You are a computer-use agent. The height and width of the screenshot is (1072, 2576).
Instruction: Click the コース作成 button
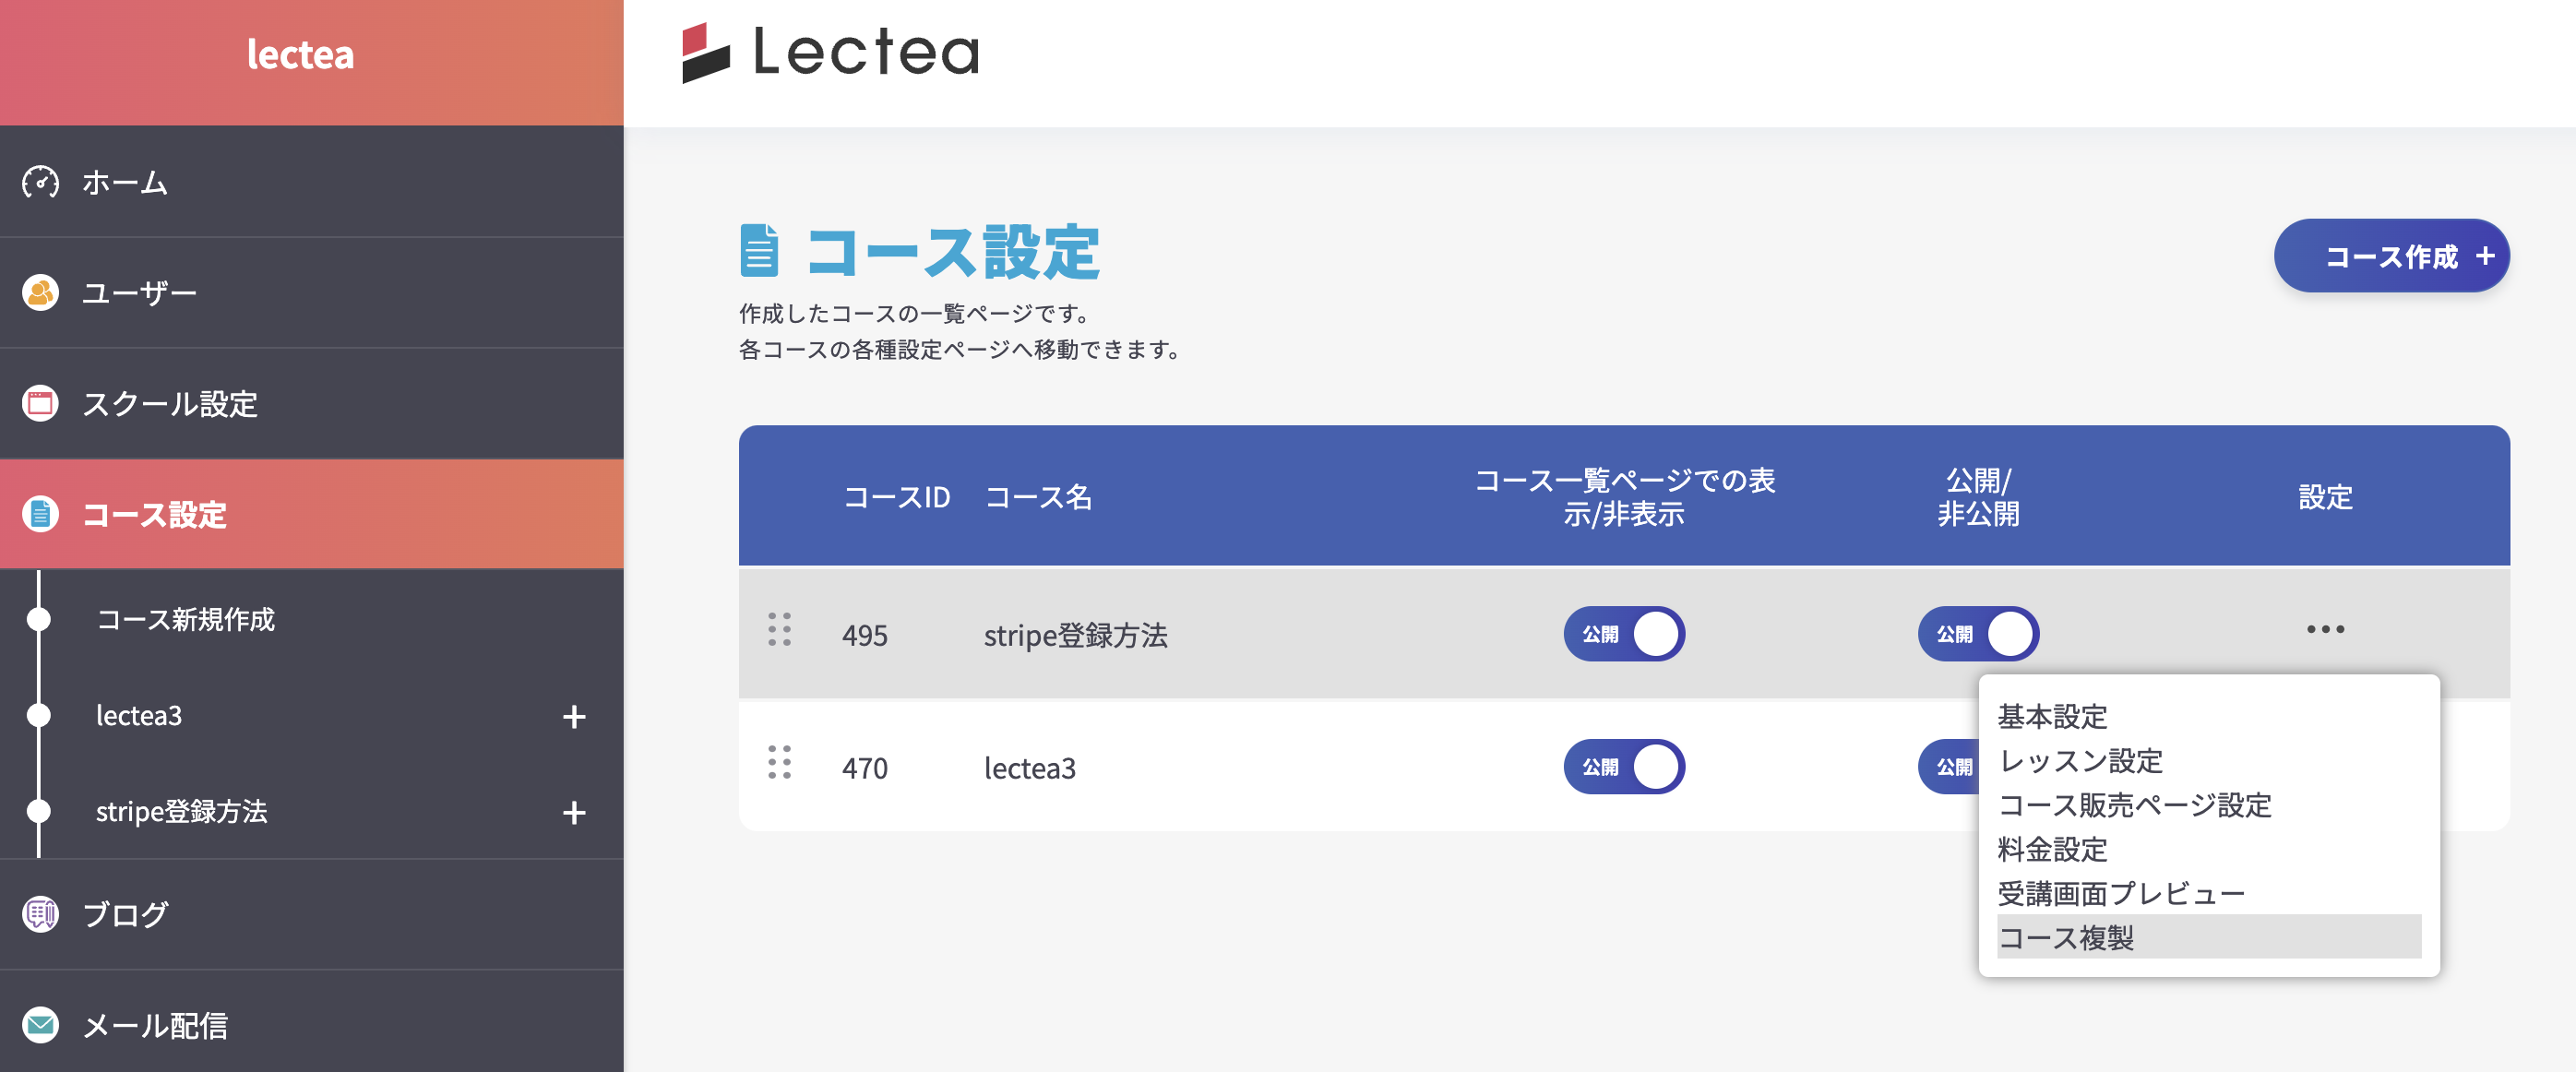2391,257
